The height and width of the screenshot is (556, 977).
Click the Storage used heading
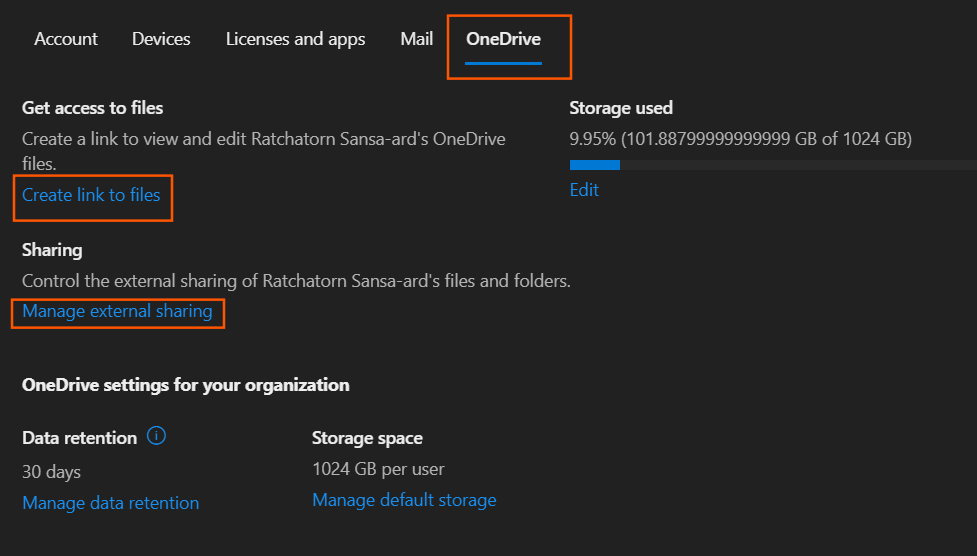point(621,108)
